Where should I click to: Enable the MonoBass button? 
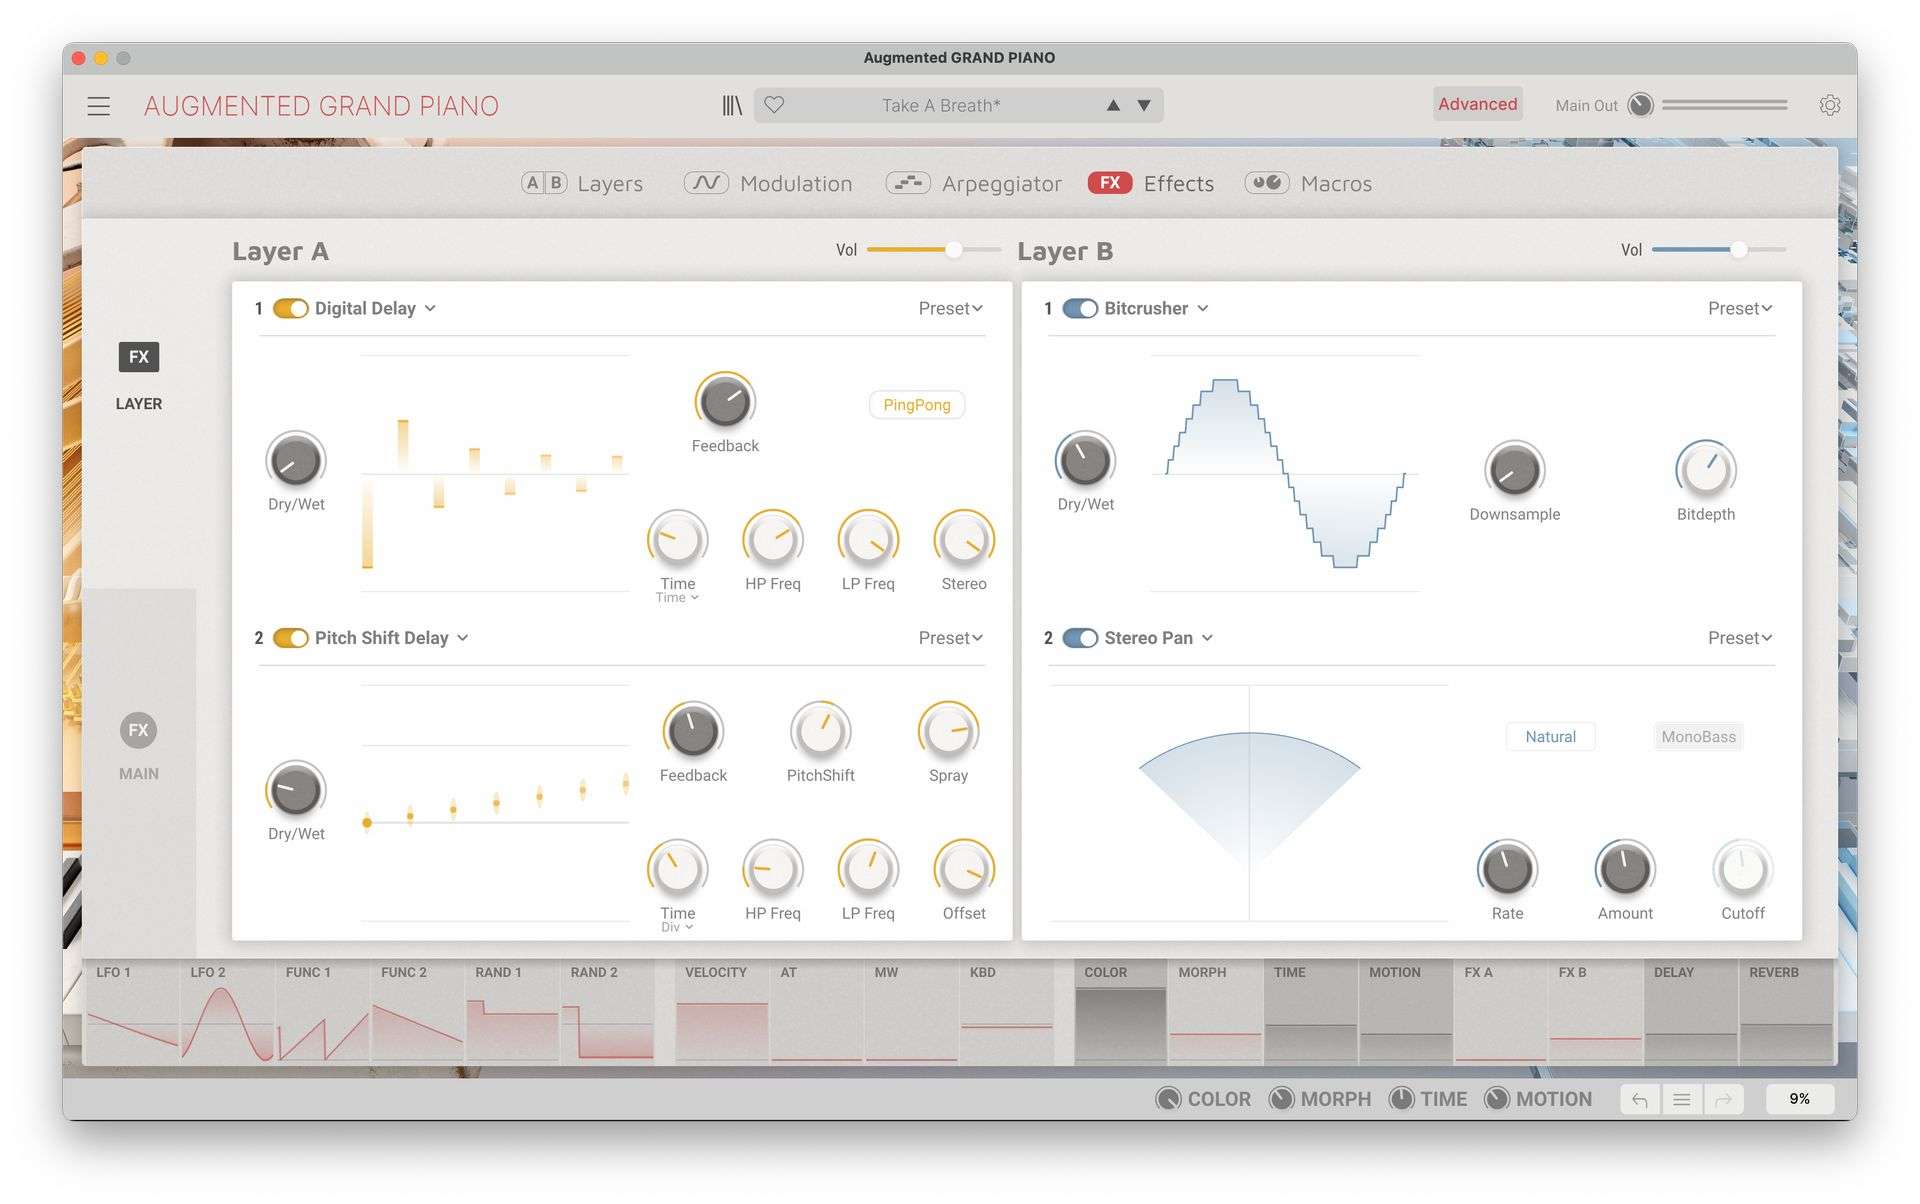1698,737
